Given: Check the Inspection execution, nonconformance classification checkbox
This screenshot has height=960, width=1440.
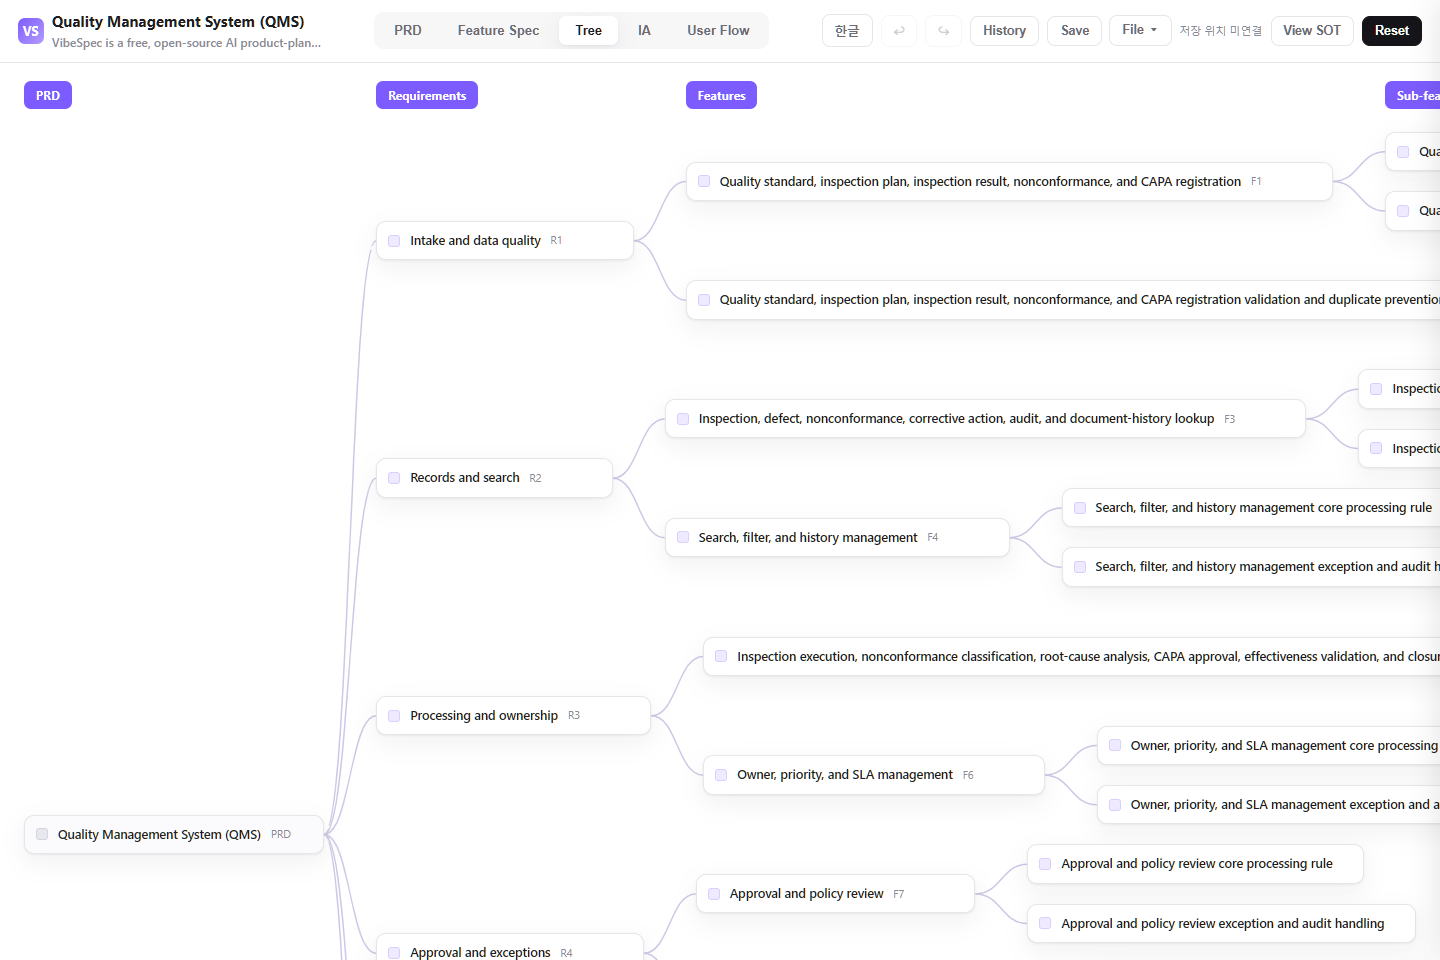Looking at the screenshot, I should coord(721,656).
